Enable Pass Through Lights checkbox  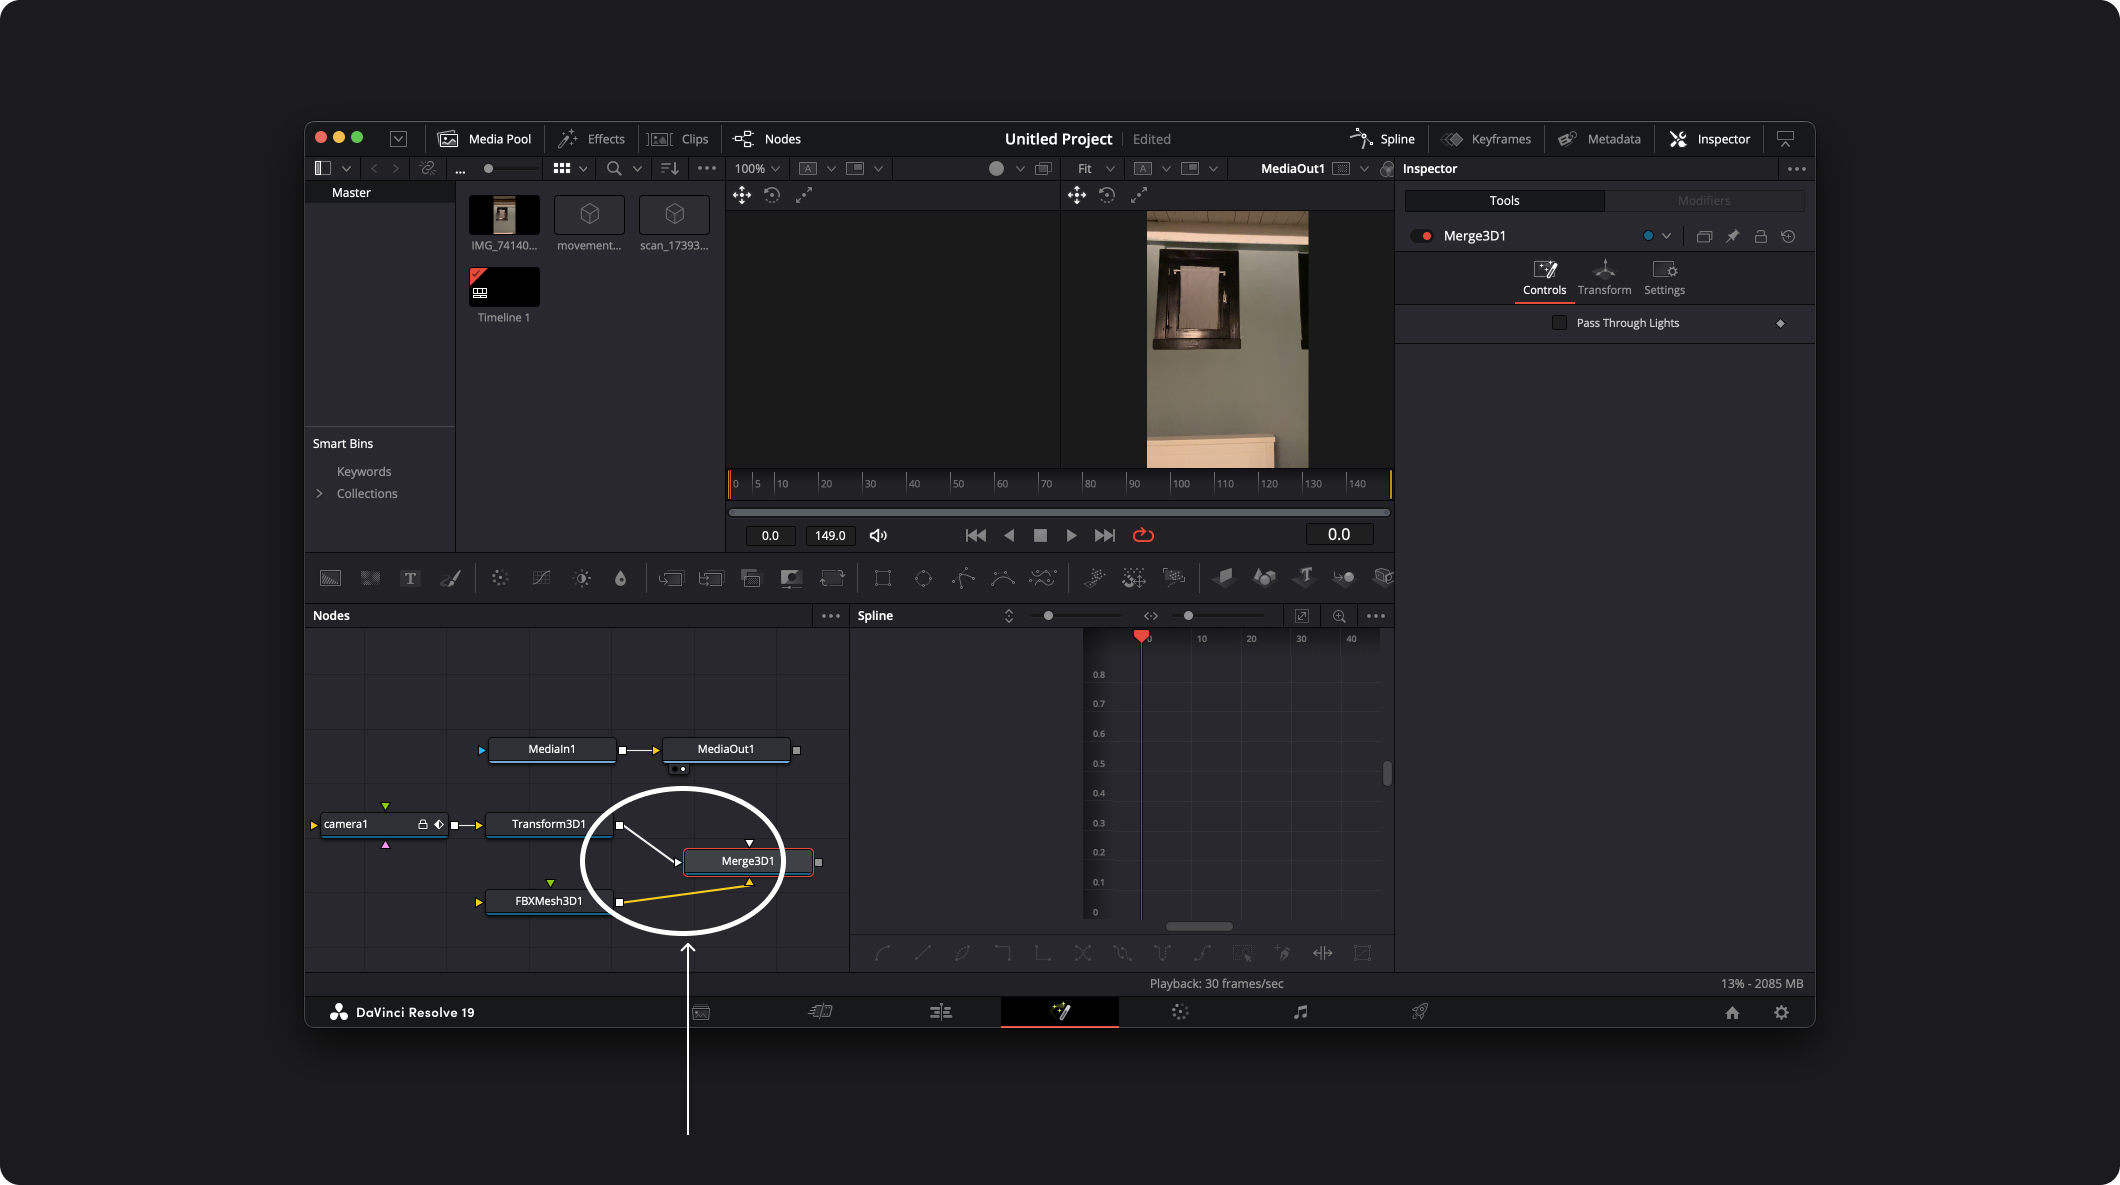point(1559,323)
